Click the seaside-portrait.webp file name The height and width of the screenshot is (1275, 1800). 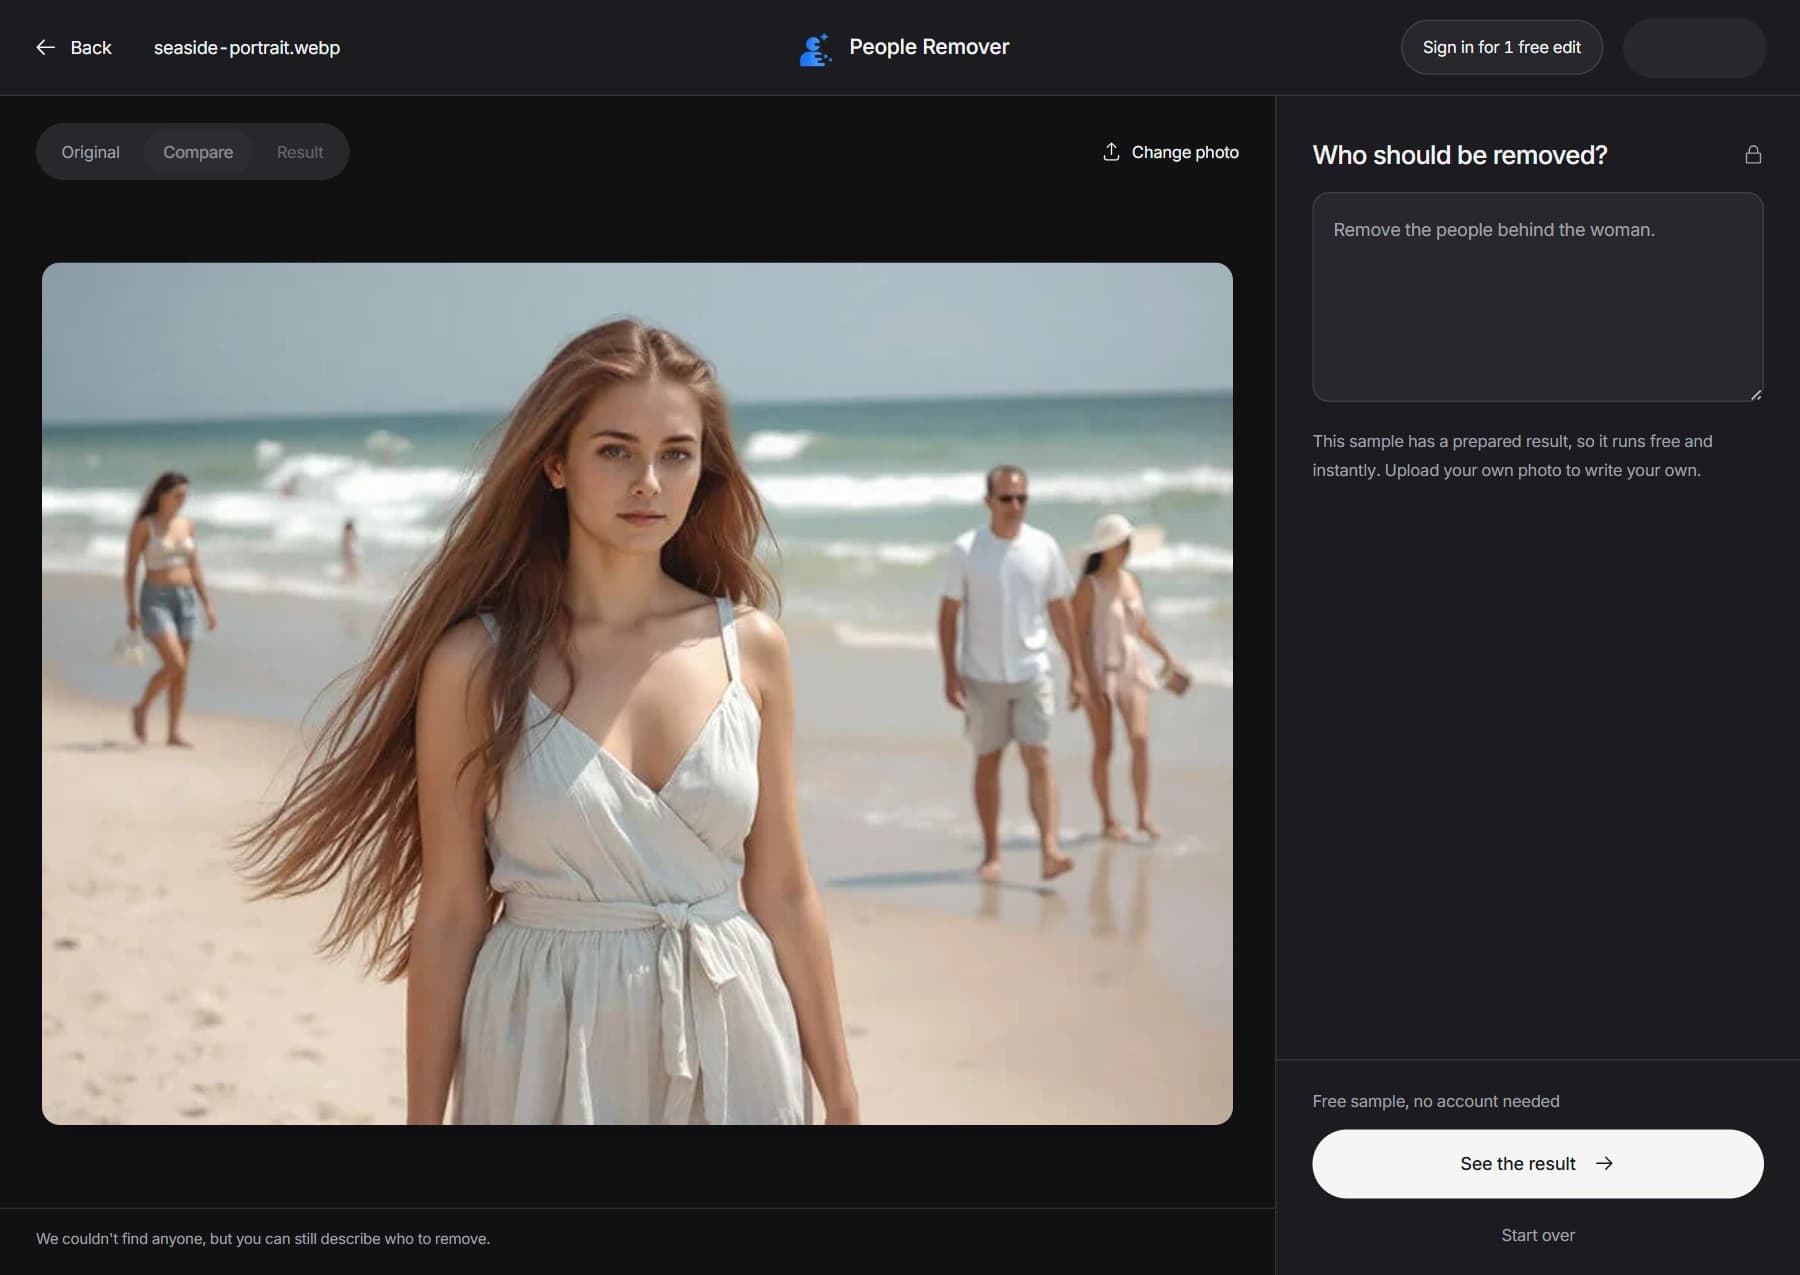tap(247, 47)
